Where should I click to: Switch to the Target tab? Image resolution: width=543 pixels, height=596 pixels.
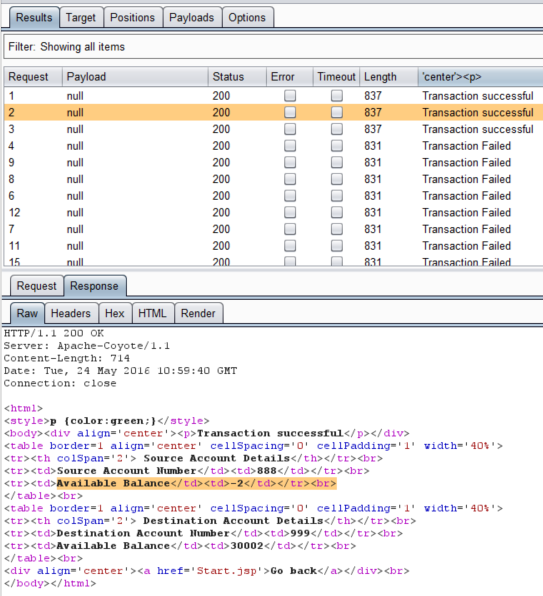click(x=81, y=17)
